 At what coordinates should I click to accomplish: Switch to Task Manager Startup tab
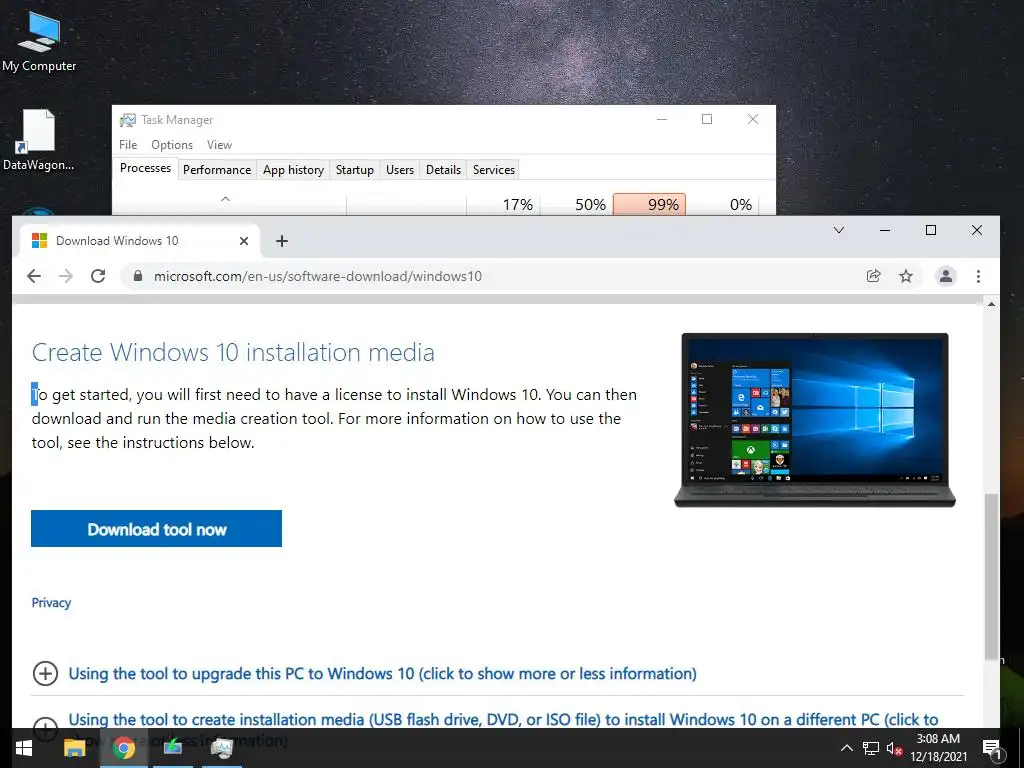[355, 170]
